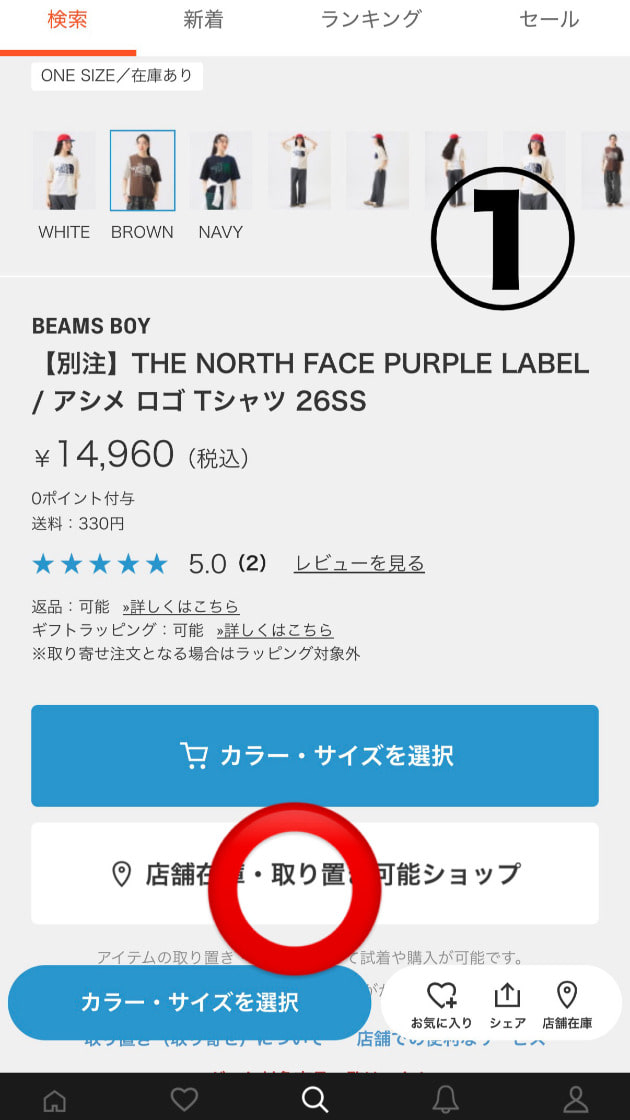Select the WHITE color thumbnail
Viewport: 630px width, 1120px height.
[64, 171]
